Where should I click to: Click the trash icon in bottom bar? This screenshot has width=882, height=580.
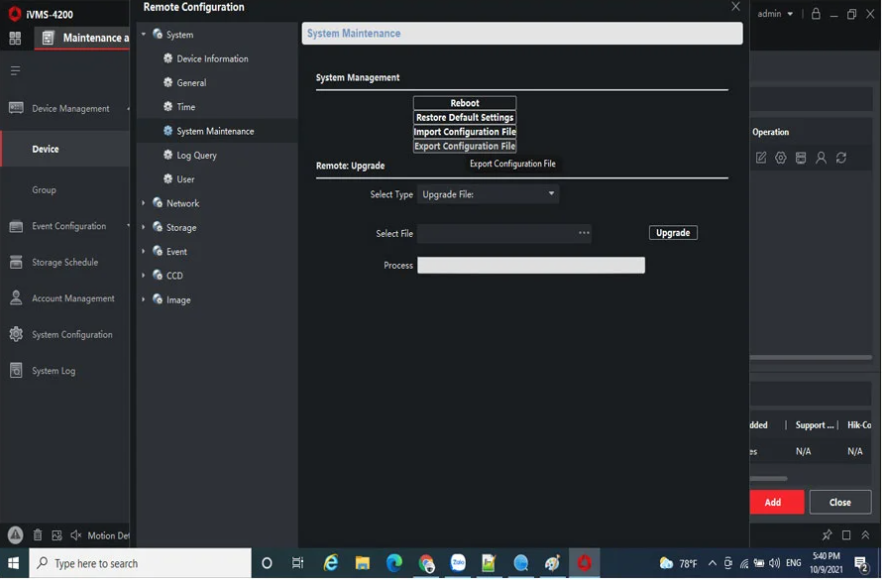[x=38, y=536]
